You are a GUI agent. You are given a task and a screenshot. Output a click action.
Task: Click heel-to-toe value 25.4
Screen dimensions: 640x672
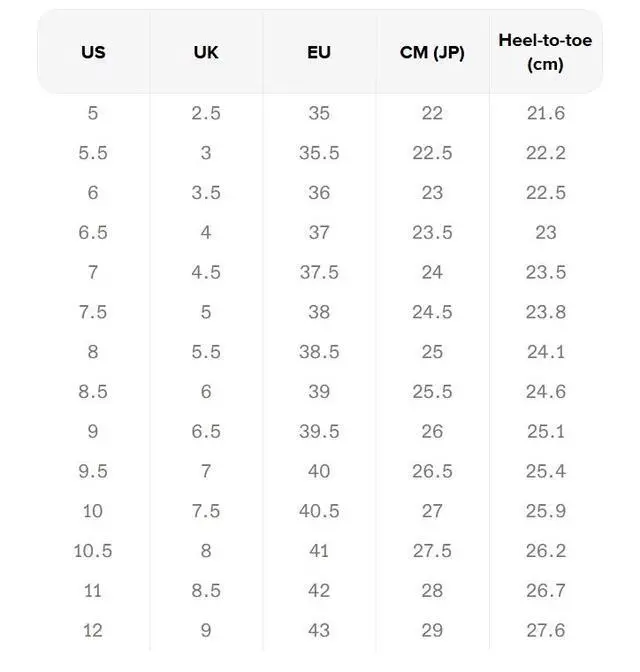[546, 471]
